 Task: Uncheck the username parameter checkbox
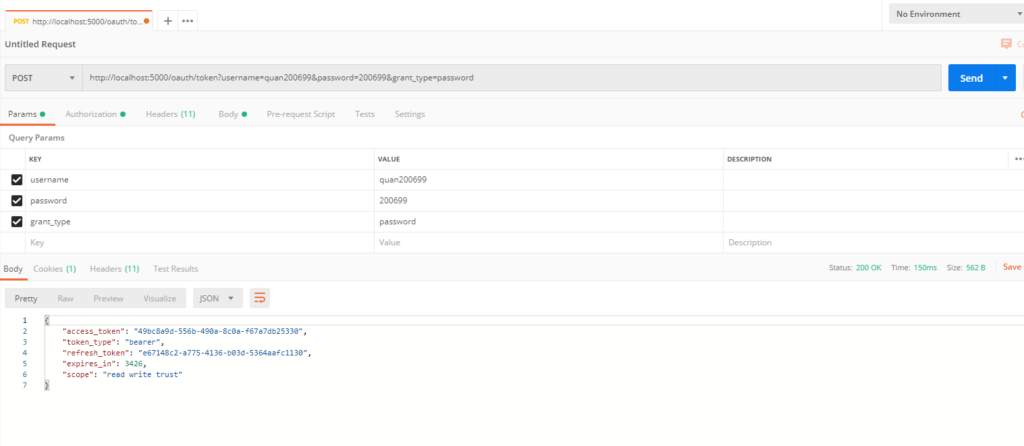(x=16, y=180)
